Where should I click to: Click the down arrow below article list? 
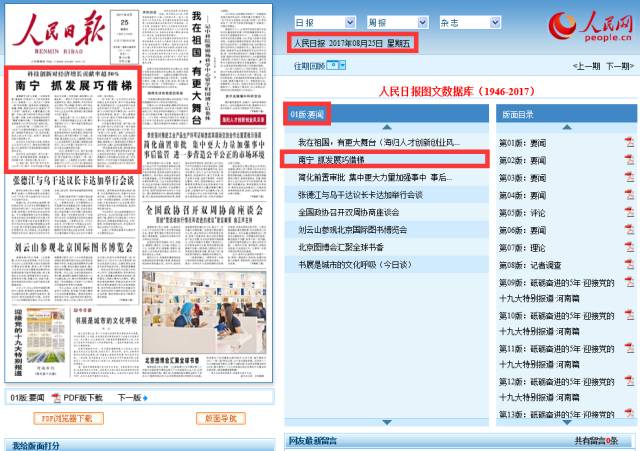tap(387, 422)
